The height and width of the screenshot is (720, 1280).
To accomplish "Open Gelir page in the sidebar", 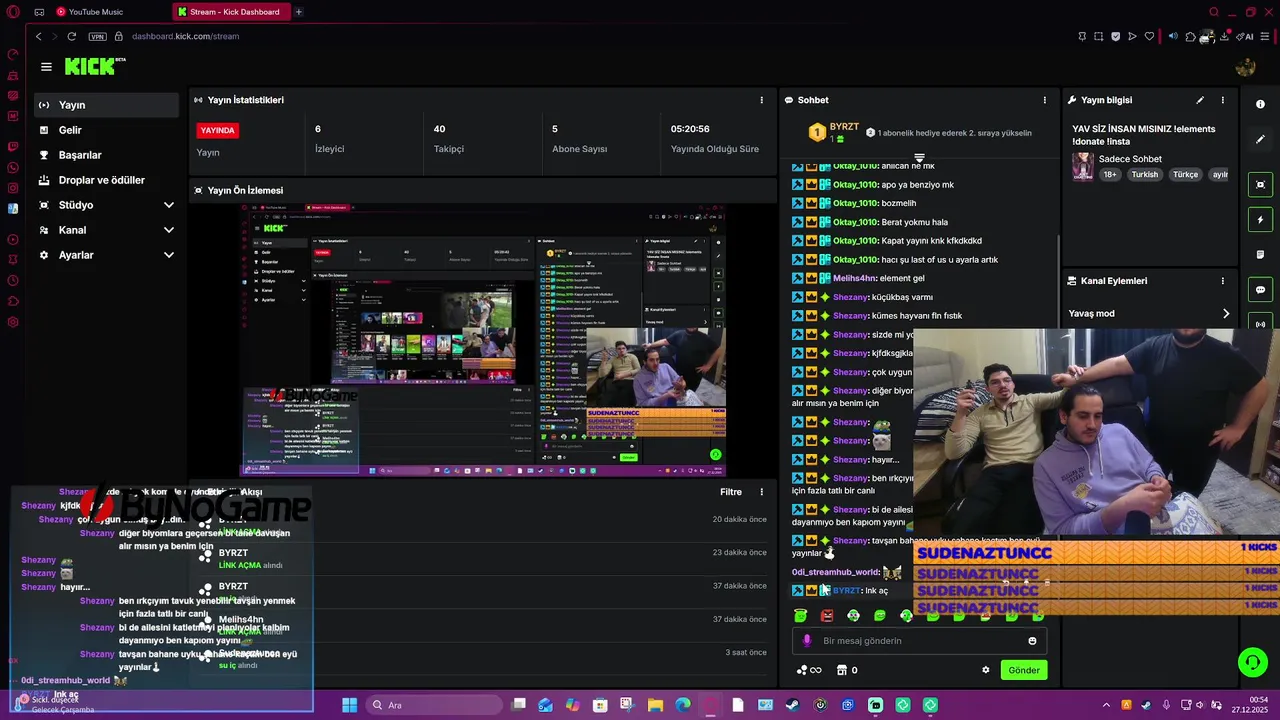I will (x=106, y=130).
